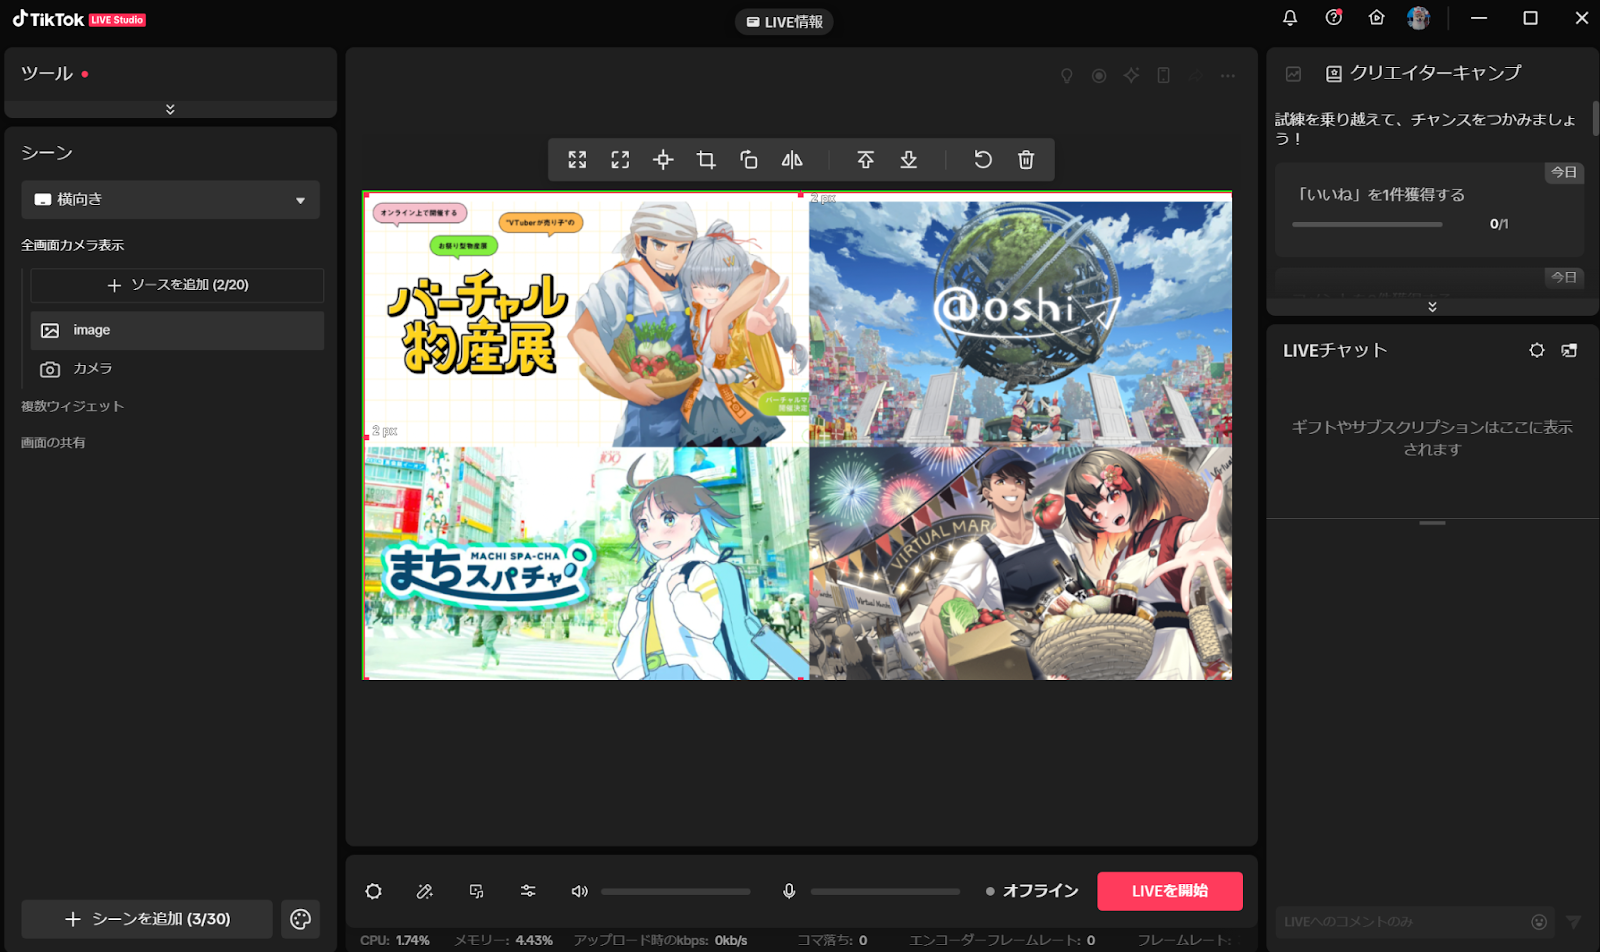The width and height of the screenshot is (1600, 952).
Task: Select the crop tool
Action: coord(706,160)
